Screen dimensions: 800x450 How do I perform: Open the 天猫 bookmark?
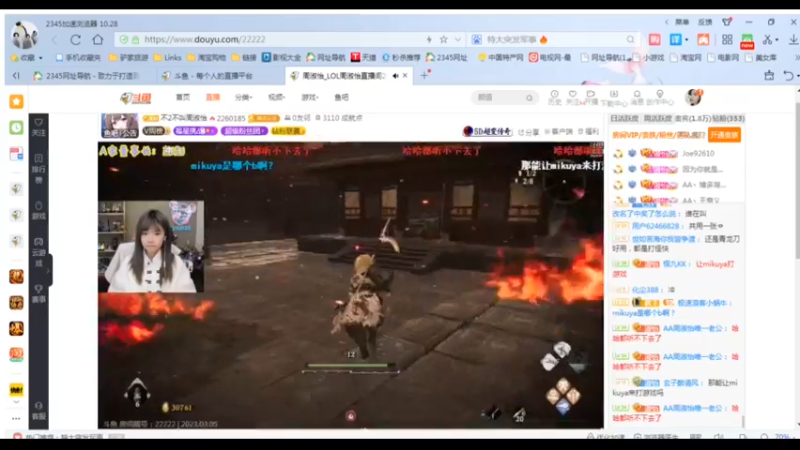click(x=363, y=58)
